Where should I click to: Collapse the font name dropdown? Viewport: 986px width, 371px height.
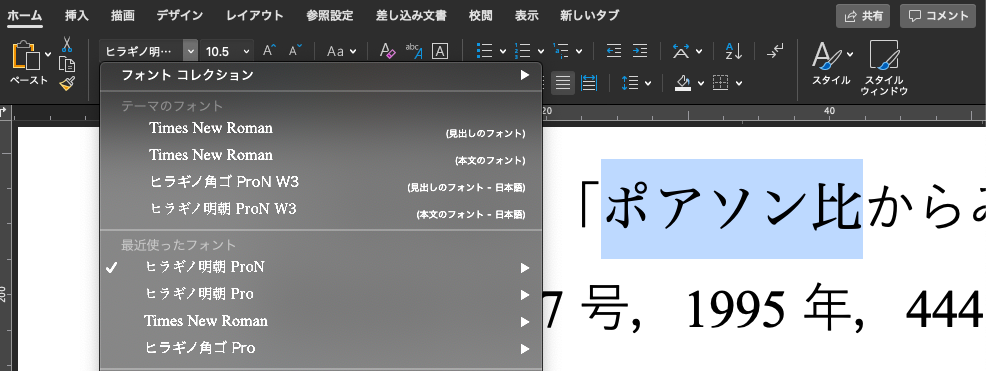coord(191,51)
